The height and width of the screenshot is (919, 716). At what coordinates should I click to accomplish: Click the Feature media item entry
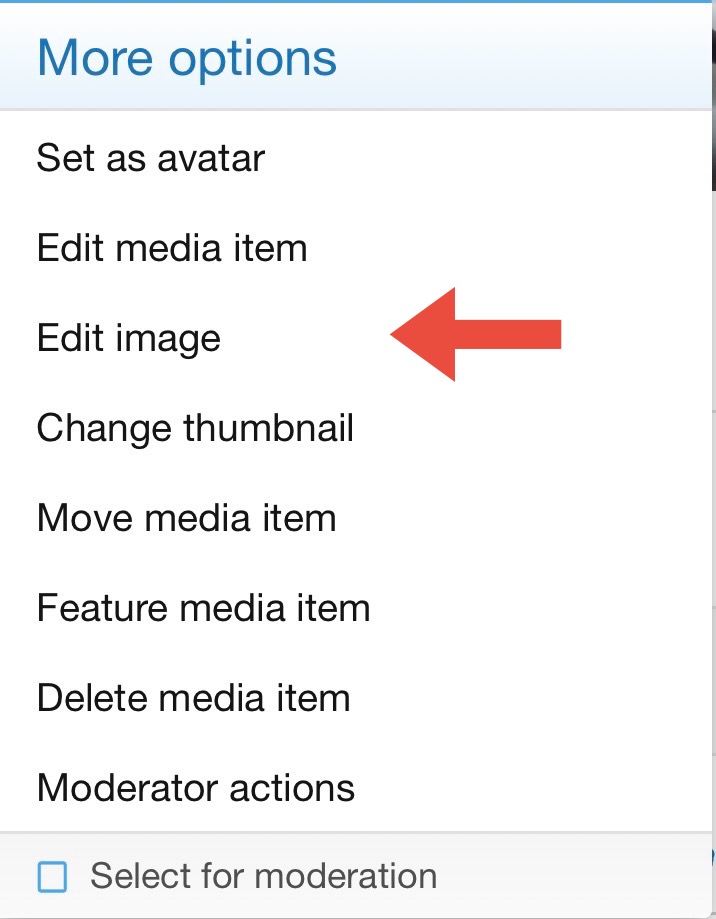pyautogui.click(x=202, y=608)
